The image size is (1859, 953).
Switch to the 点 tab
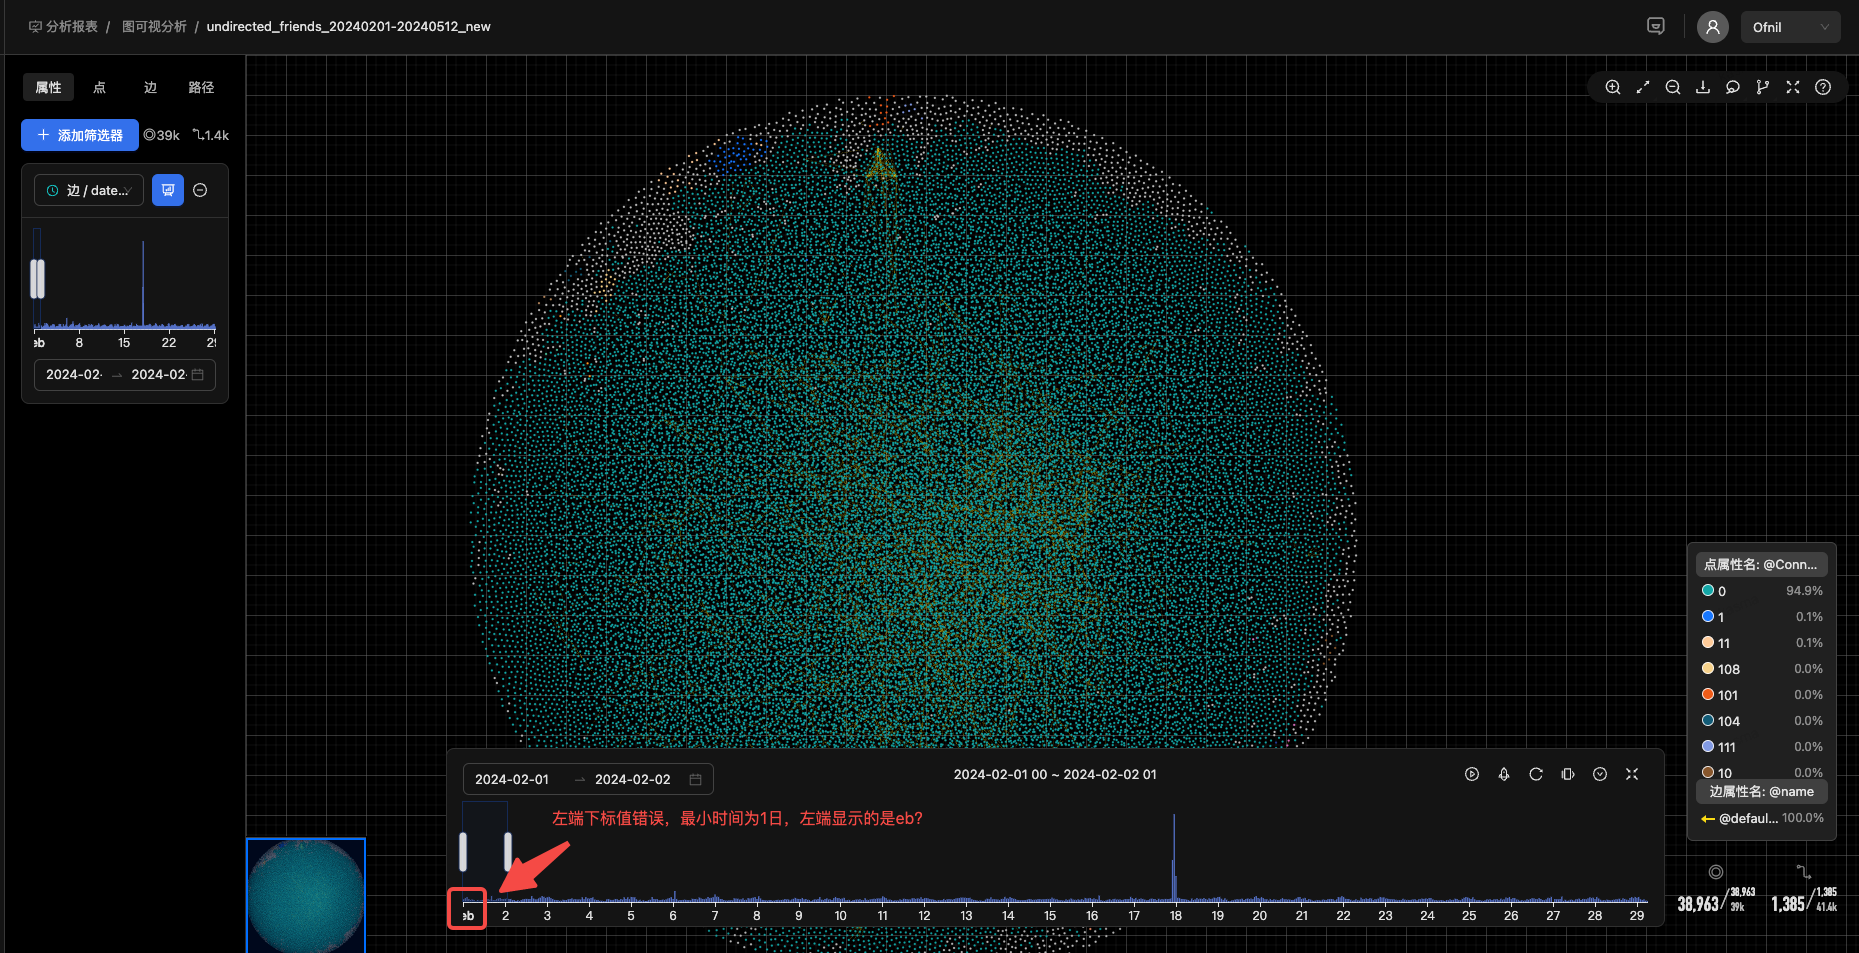pos(99,87)
